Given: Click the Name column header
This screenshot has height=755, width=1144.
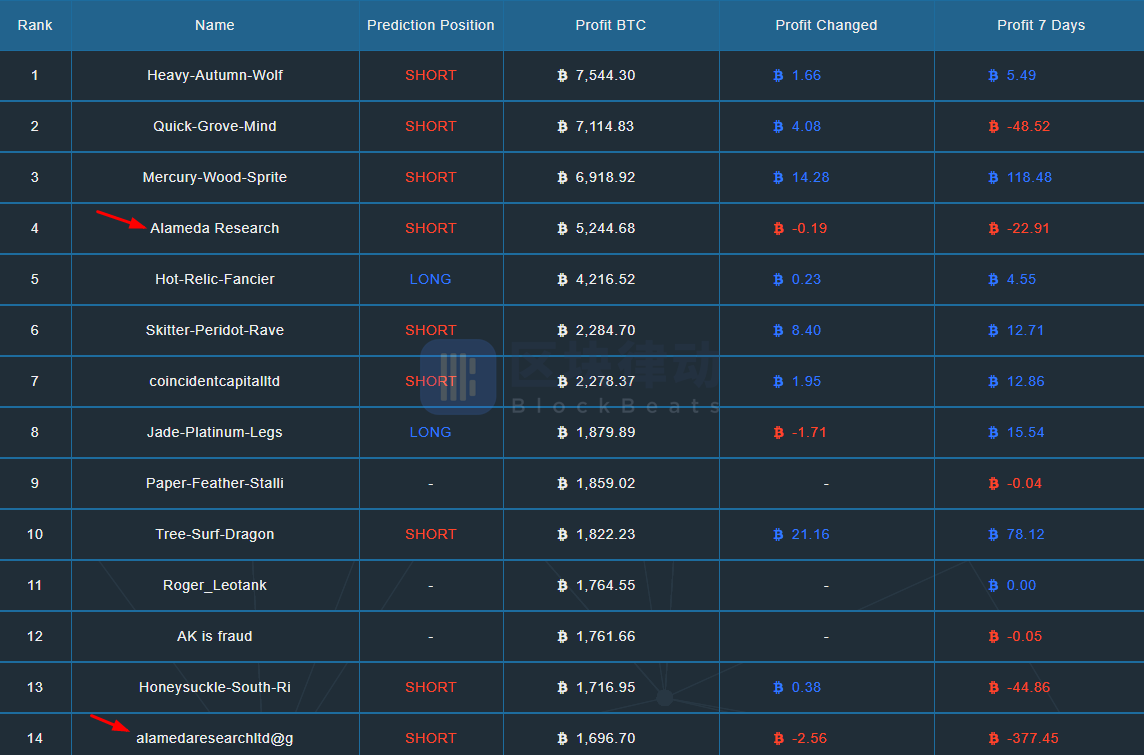Looking at the screenshot, I should coord(214,25).
